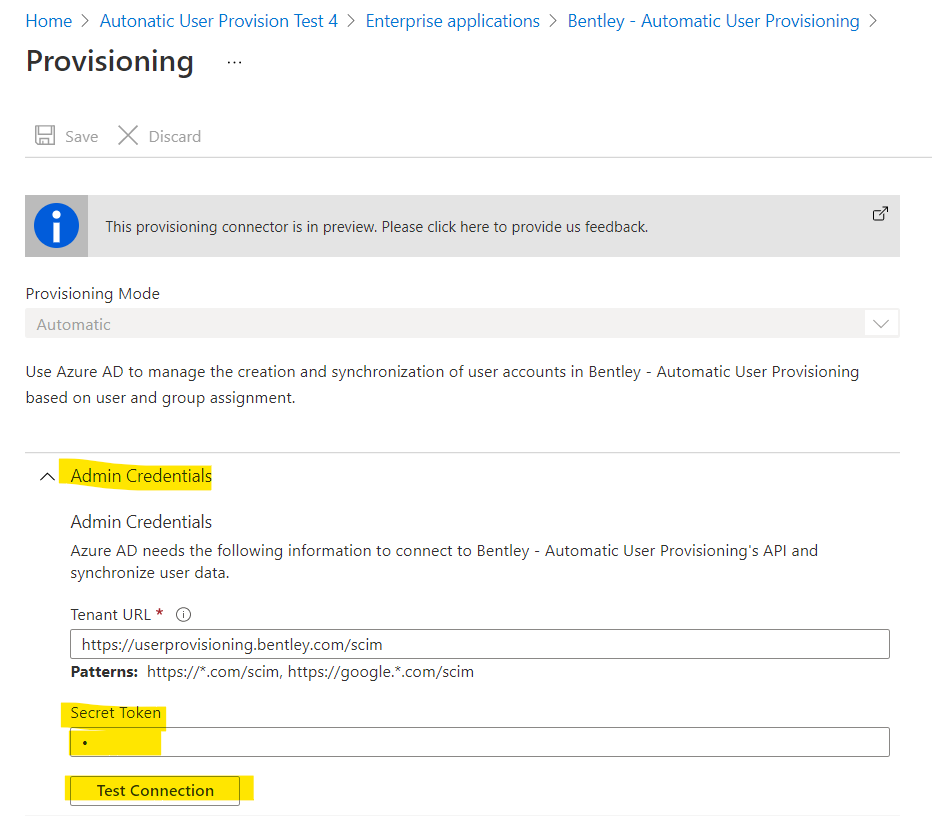Click the Tenant URL info icon
This screenshot has width=932, height=816.
pyautogui.click(x=184, y=615)
